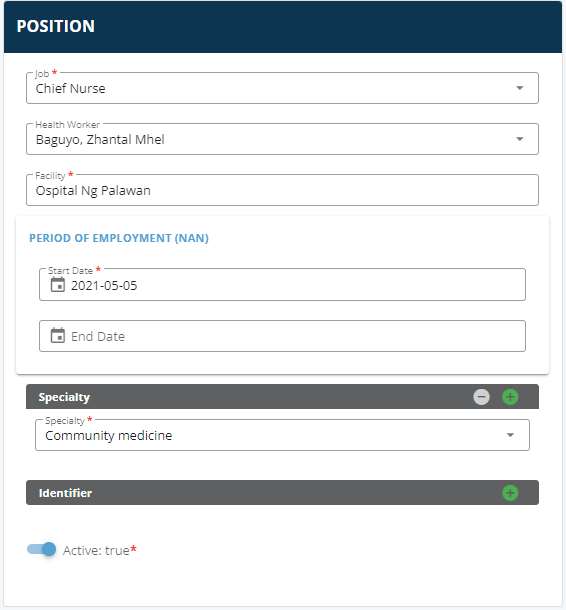This screenshot has height=610, width=566.
Task: Add a specialty with the green plus icon
Action: 510,397
